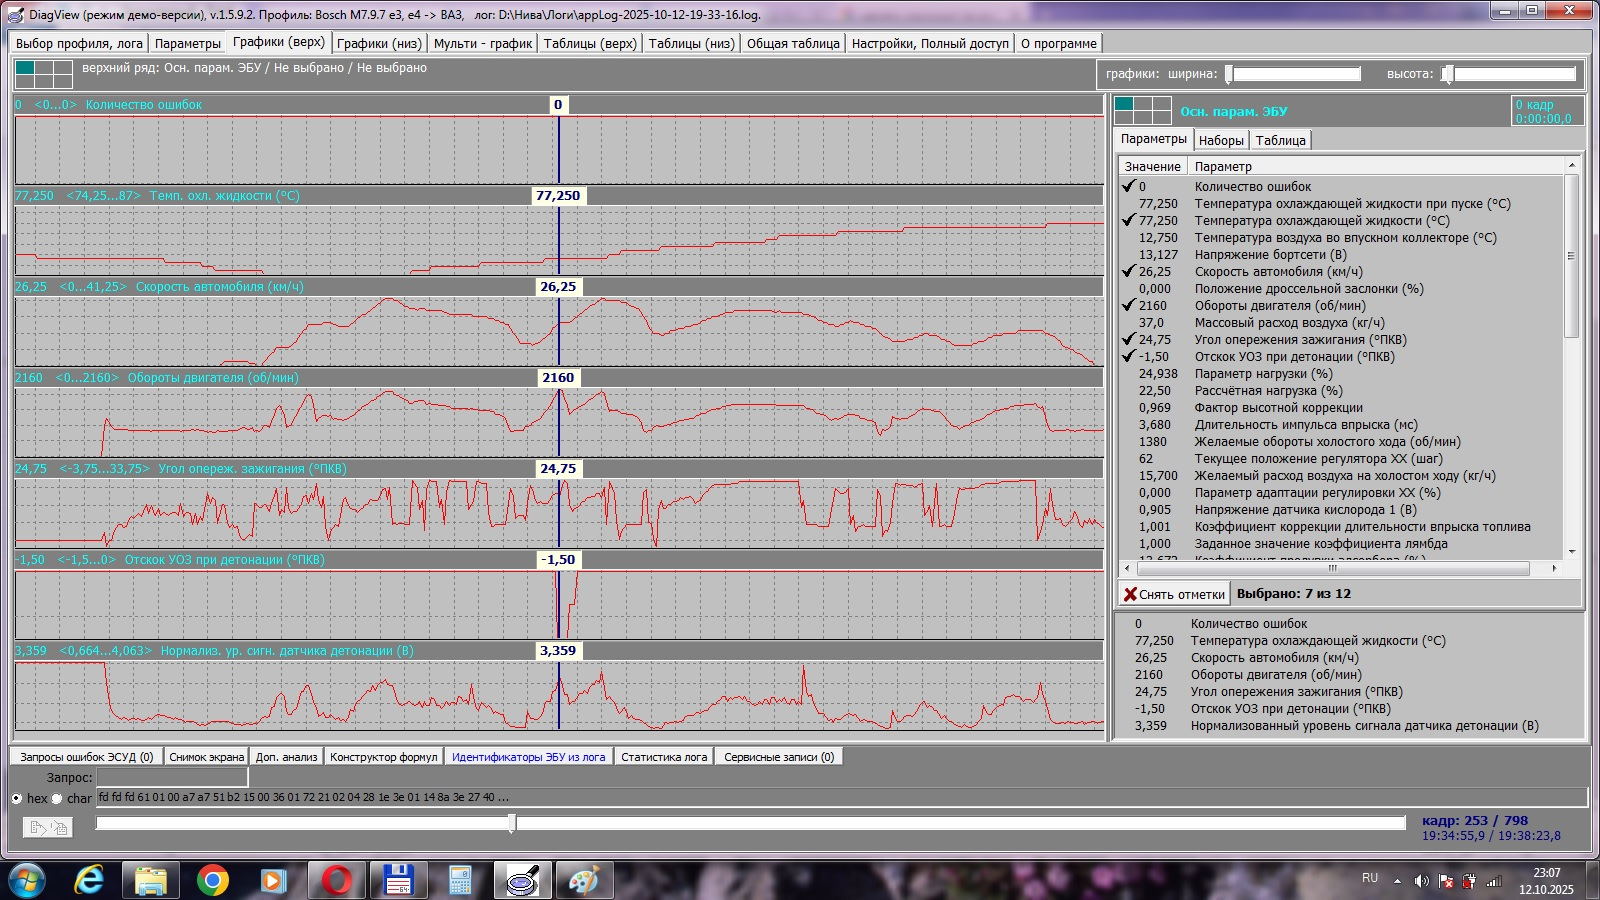Screen dimensions: 1600x900
Task: Open the Мульти - график tab
Action: pos(483,43)
